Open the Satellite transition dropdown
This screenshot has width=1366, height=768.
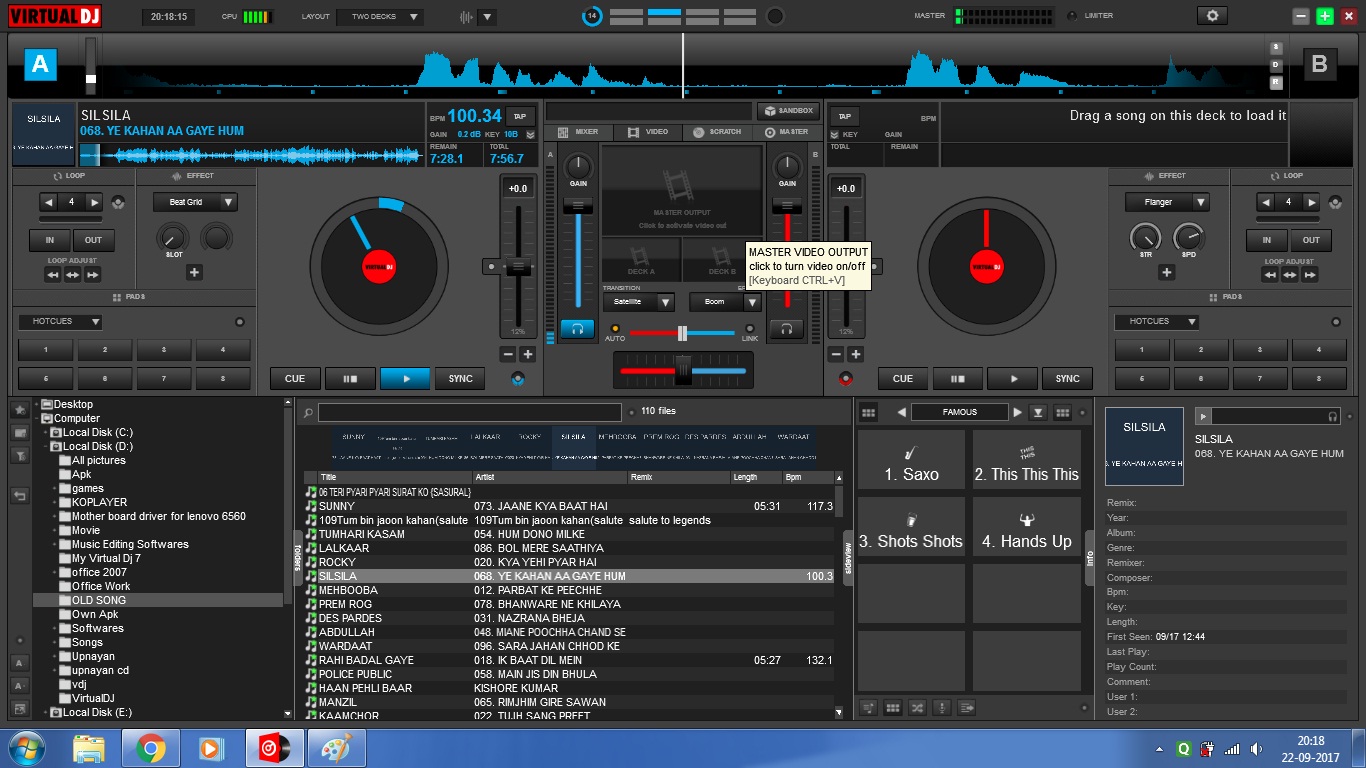point(638,301)
